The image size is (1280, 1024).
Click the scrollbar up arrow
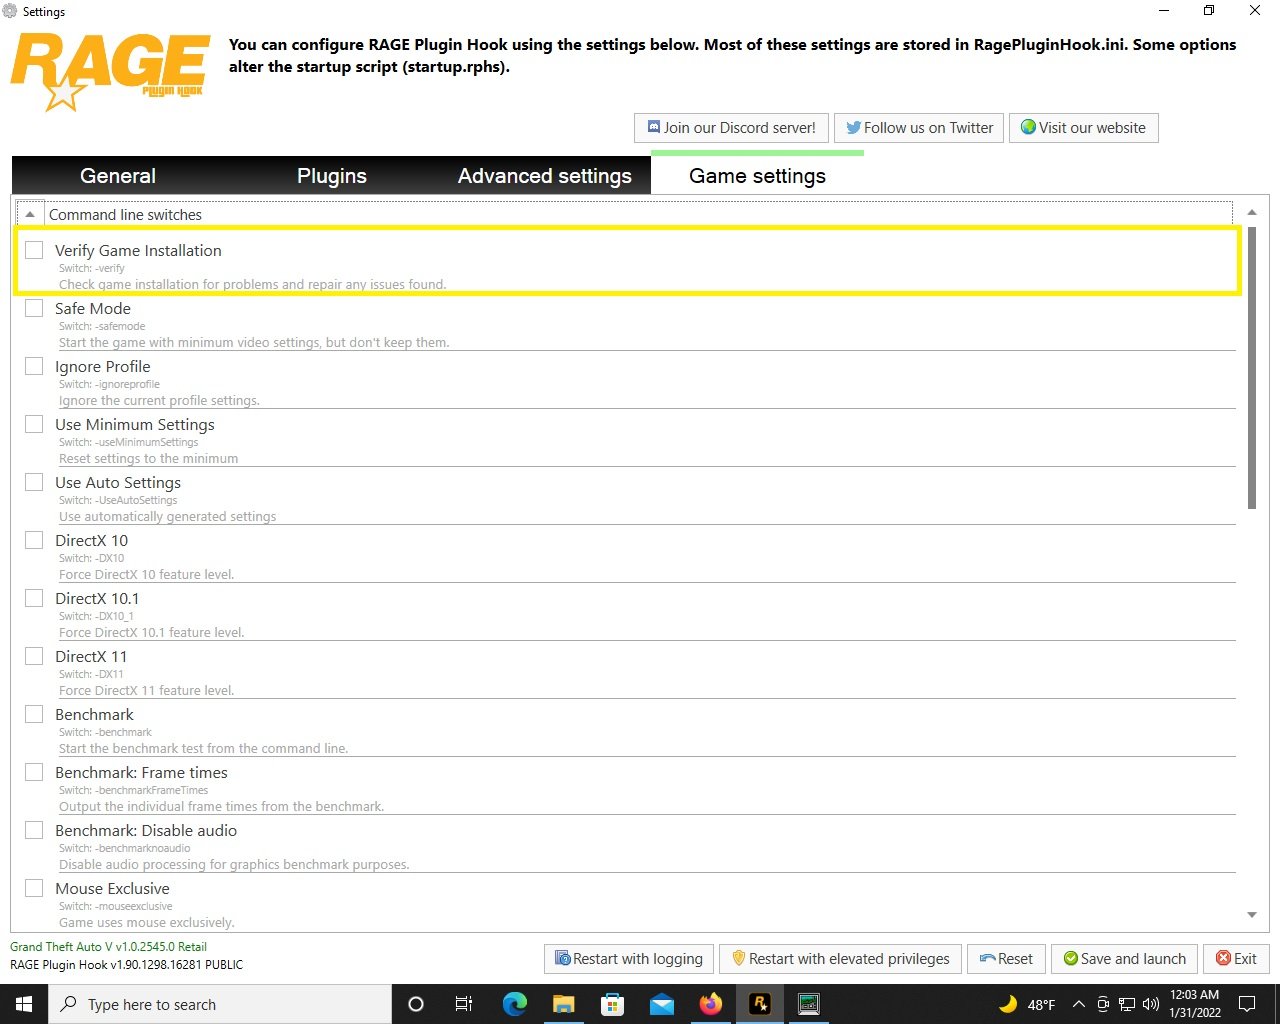1252,212
